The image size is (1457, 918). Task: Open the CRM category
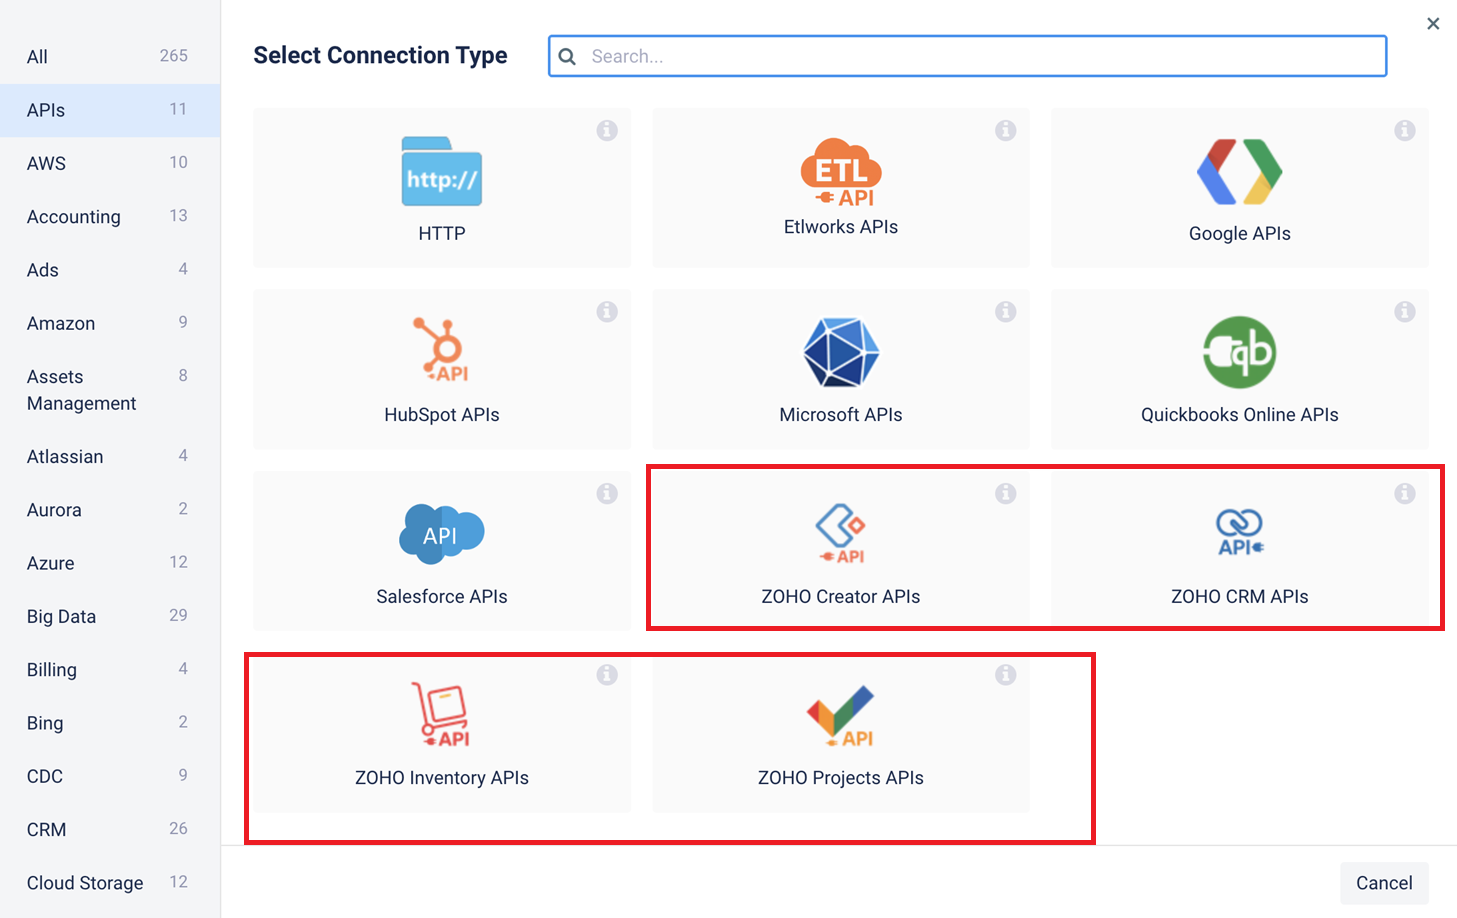click(110, 829)
